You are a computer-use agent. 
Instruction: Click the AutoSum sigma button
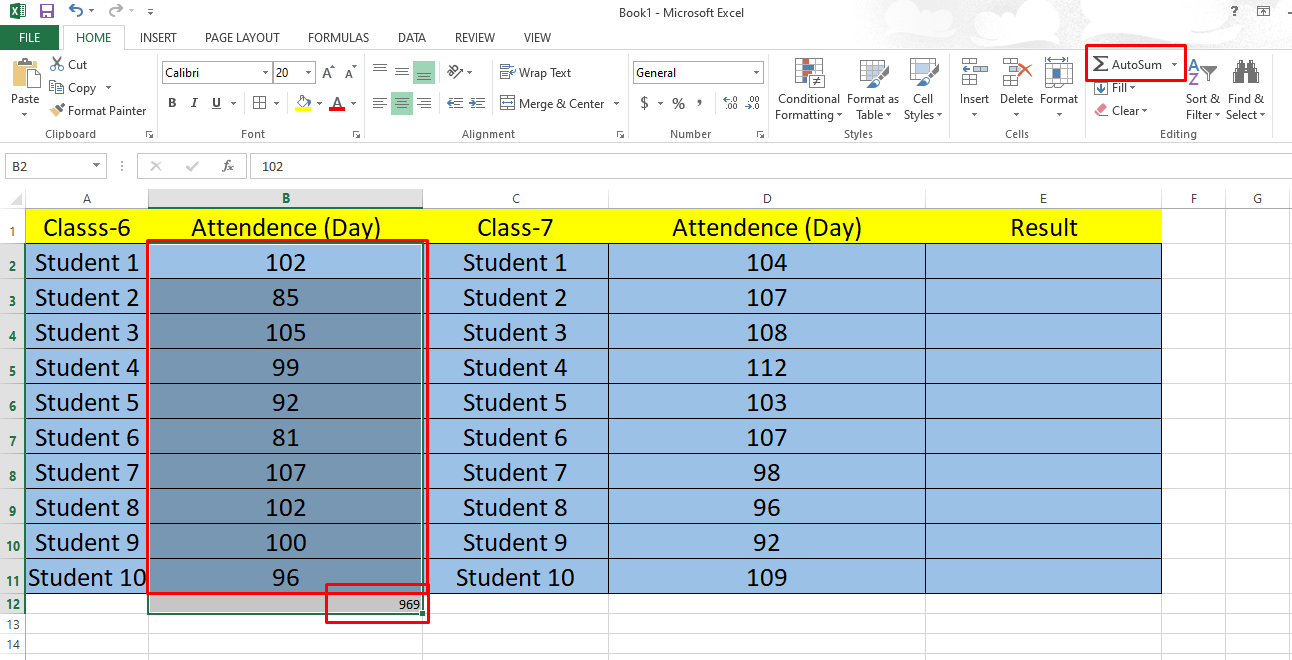pos(1127,65)
